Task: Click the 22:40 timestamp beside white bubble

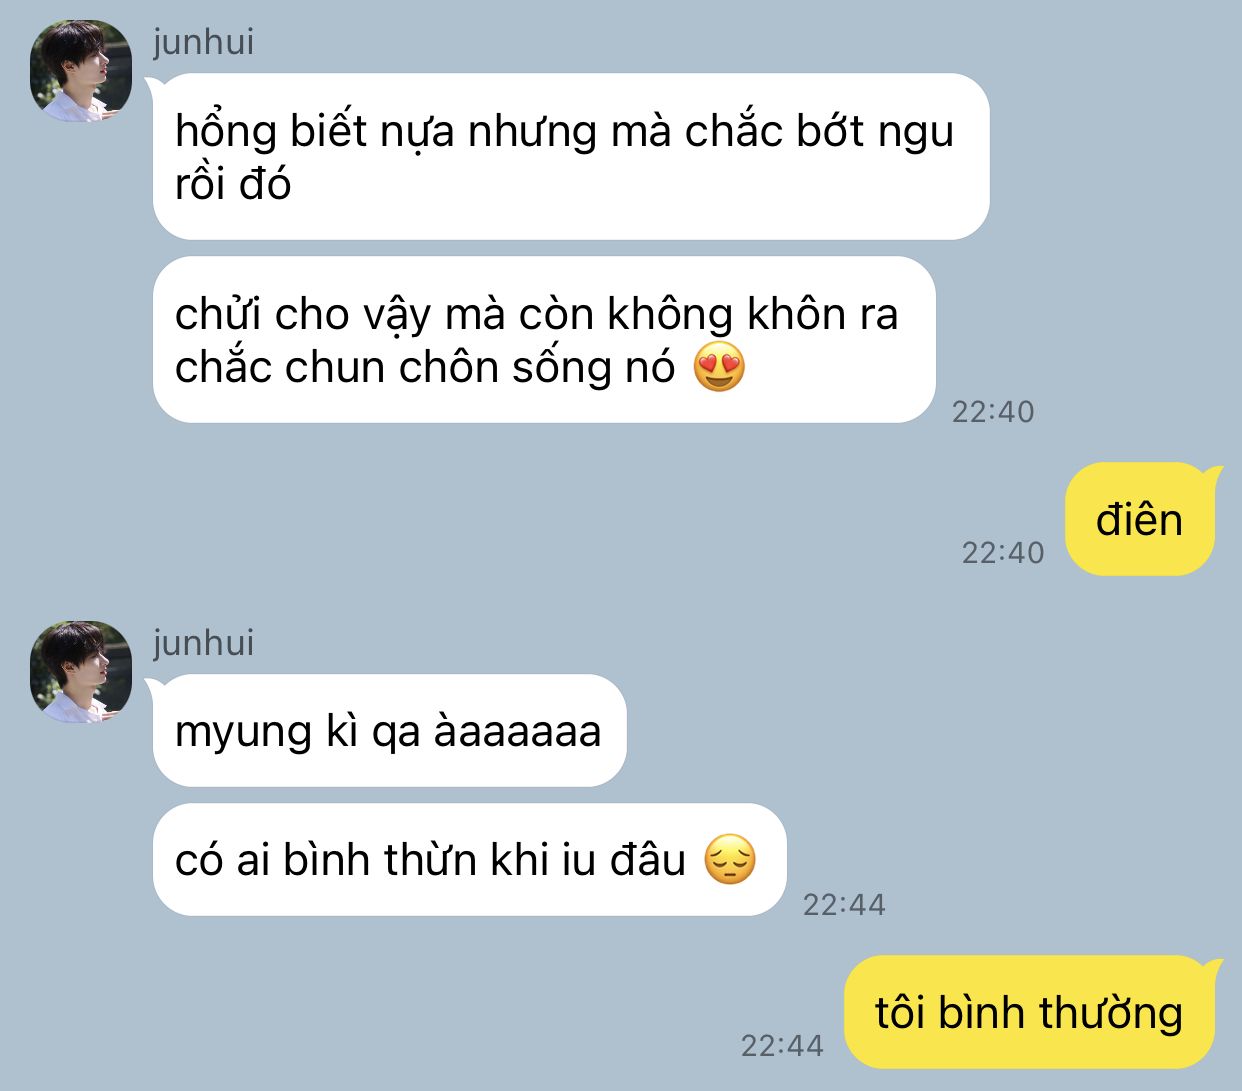Action: coord(993,411)
